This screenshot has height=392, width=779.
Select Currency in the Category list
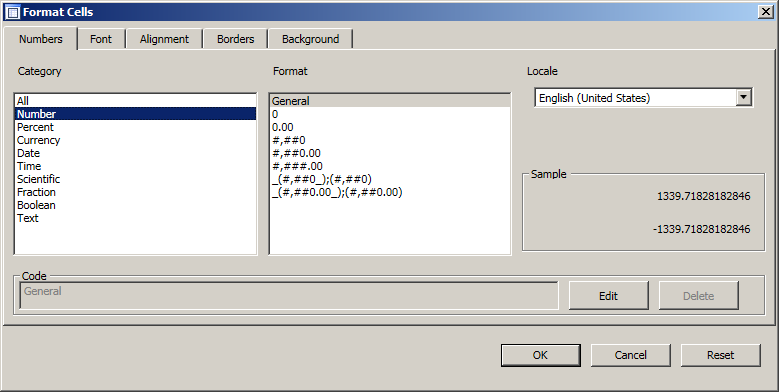[x=135, y=140]
